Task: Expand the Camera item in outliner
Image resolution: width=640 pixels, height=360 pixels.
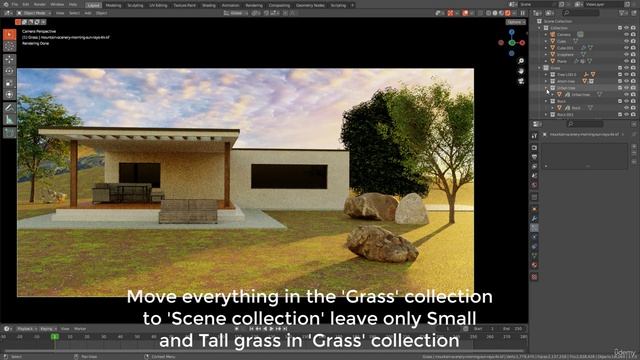Action: (546, 35)
